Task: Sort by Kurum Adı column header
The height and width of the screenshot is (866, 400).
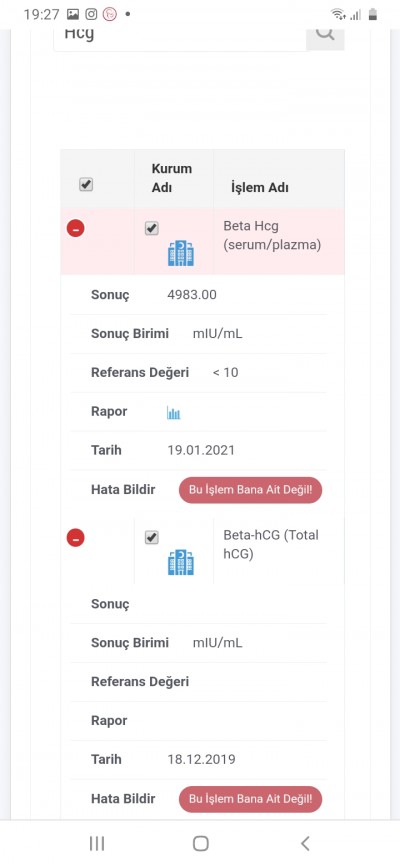Action: pos(172,178)
